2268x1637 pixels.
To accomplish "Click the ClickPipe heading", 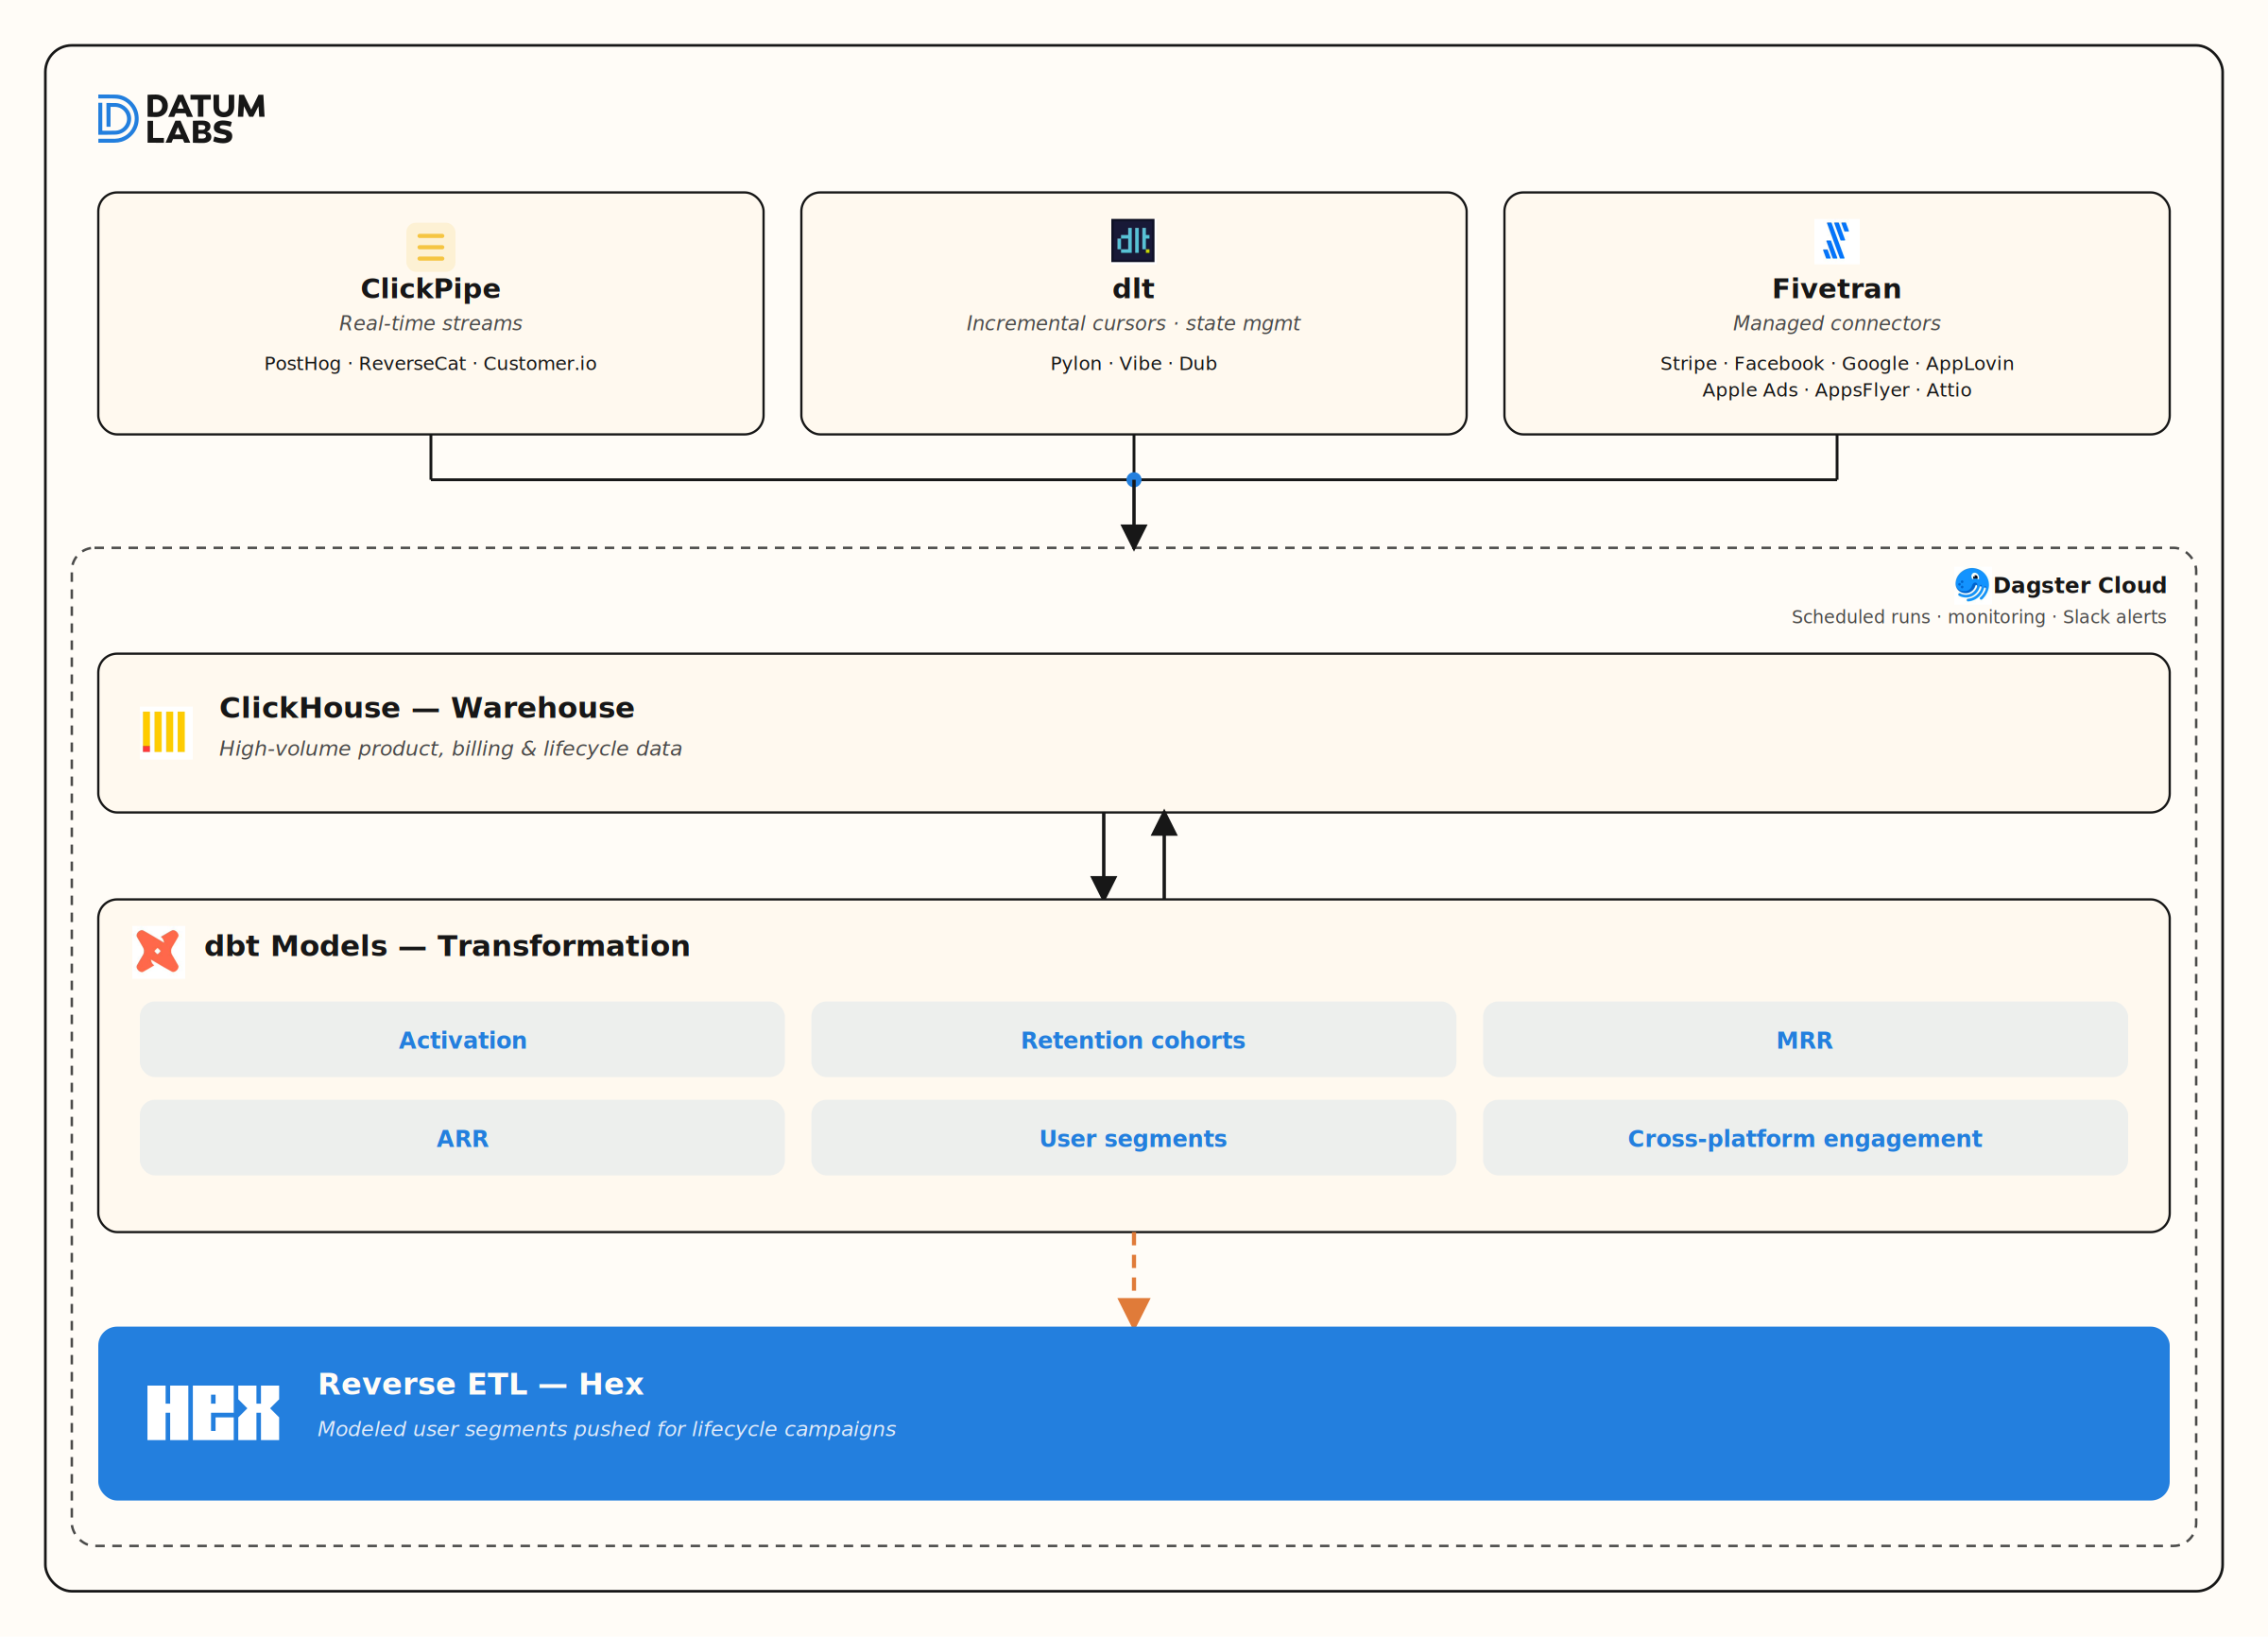I will 431,289.
